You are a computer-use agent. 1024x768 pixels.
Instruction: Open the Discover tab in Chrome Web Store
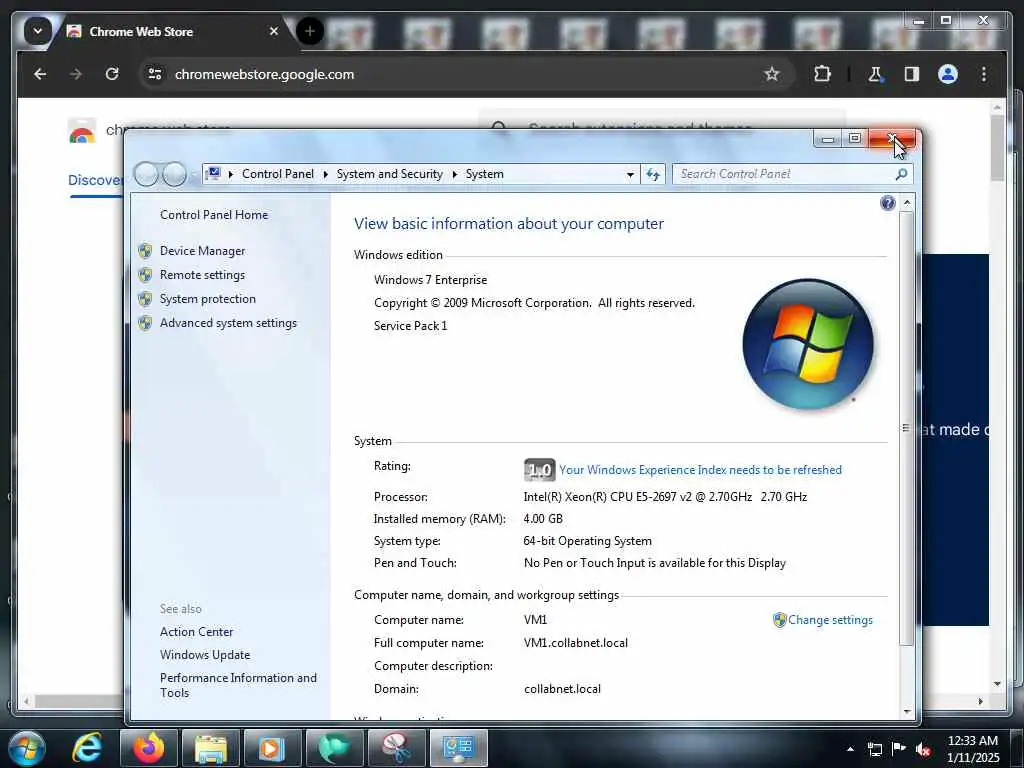point(95,180)
